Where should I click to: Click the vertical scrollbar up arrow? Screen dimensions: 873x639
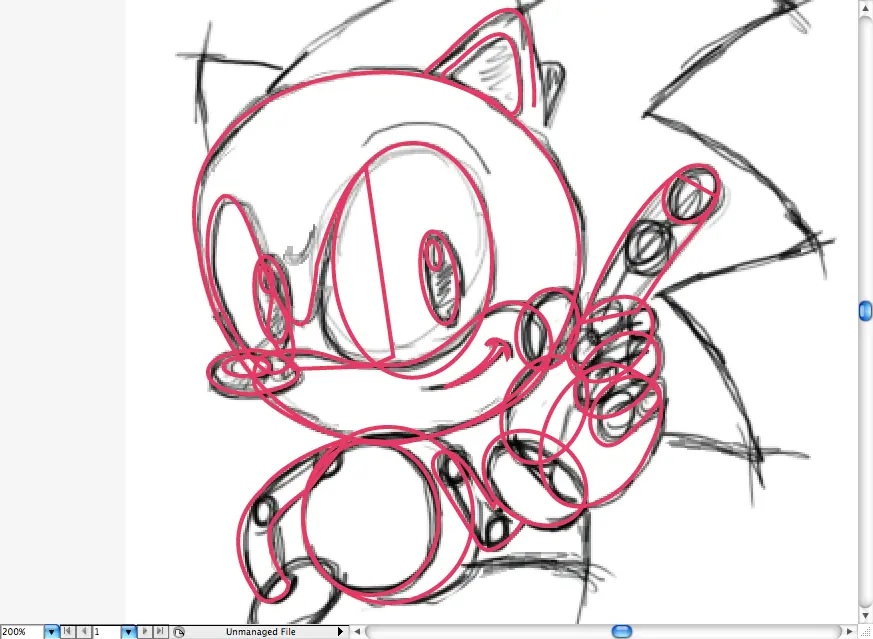[x=866, y=7]
